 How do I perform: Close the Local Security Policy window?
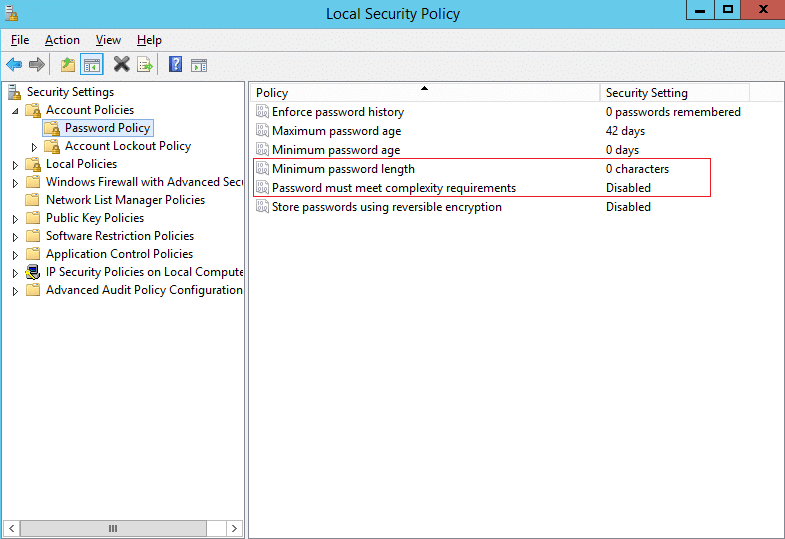762,10
